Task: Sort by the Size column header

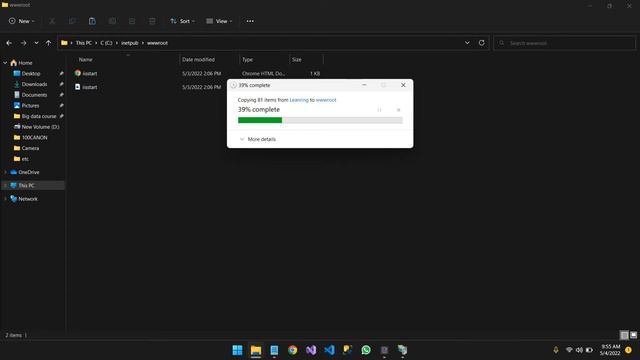Action: [x=297, y=60]
